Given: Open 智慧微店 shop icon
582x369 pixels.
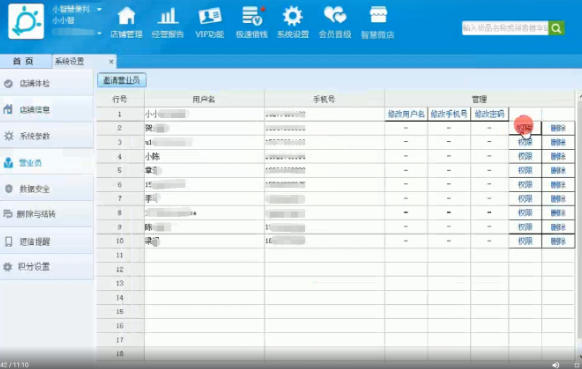Looking at the screenshot, I should click(377, 22).
